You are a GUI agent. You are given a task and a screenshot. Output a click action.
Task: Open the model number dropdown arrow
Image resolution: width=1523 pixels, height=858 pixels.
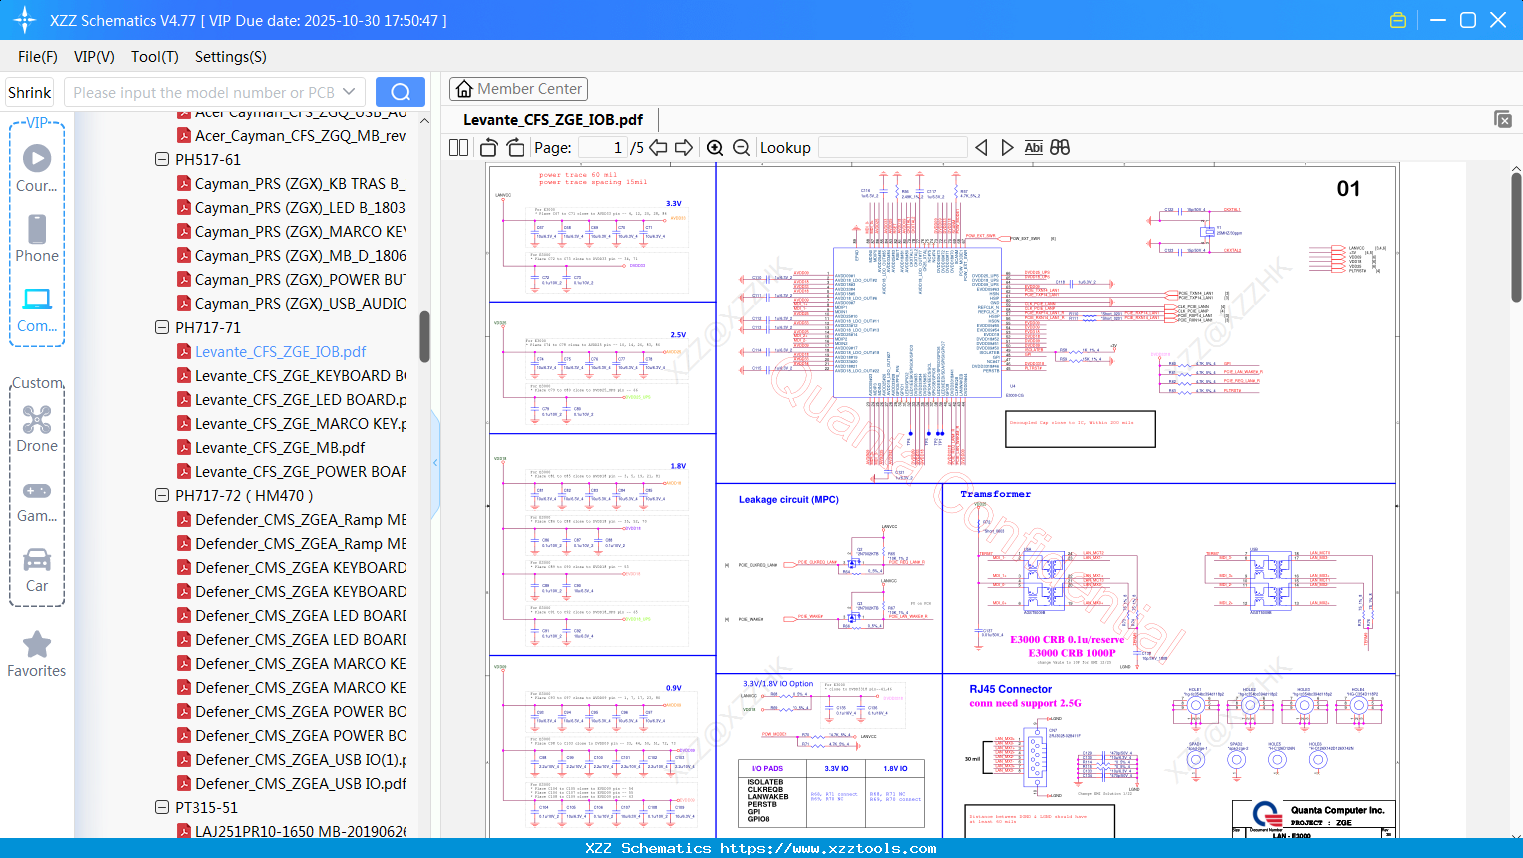click(349, 92)
